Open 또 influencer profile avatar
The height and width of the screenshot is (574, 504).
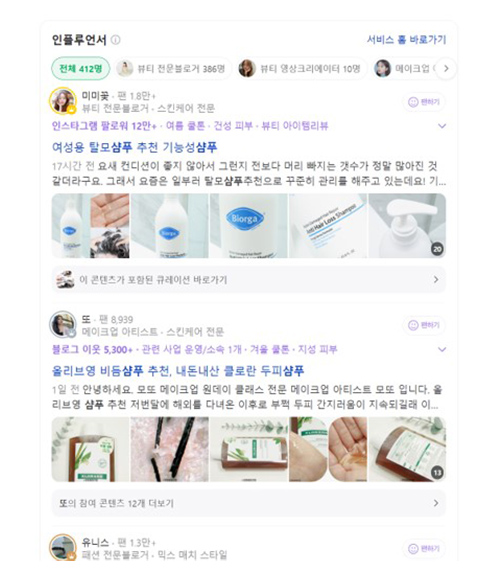[63, 324]
